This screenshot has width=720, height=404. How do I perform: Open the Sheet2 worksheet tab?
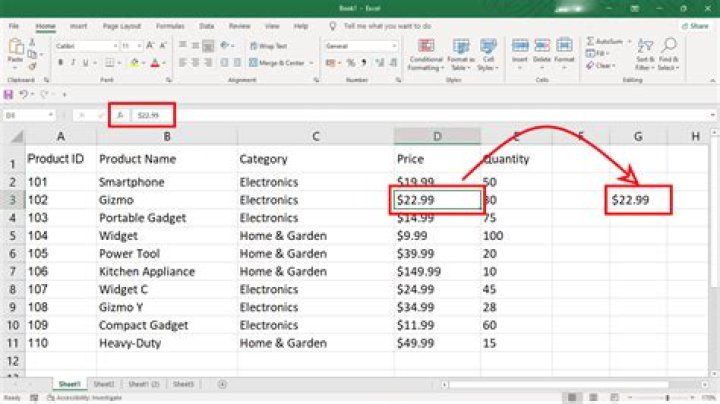[103, 384]
